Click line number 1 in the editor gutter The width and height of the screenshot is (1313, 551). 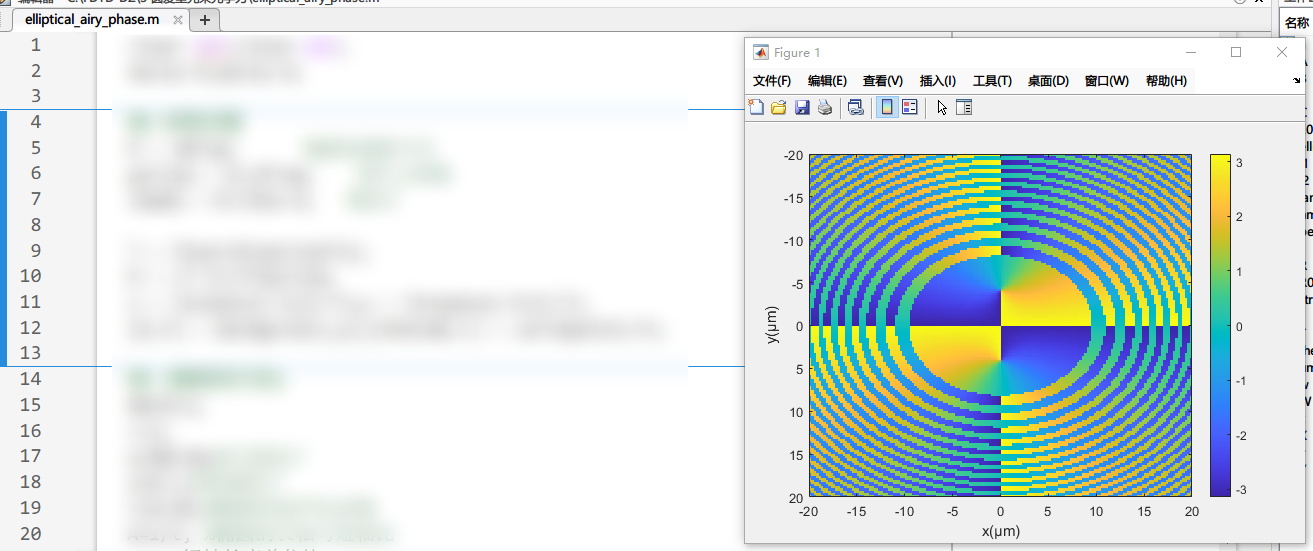[x=36, y=44]
